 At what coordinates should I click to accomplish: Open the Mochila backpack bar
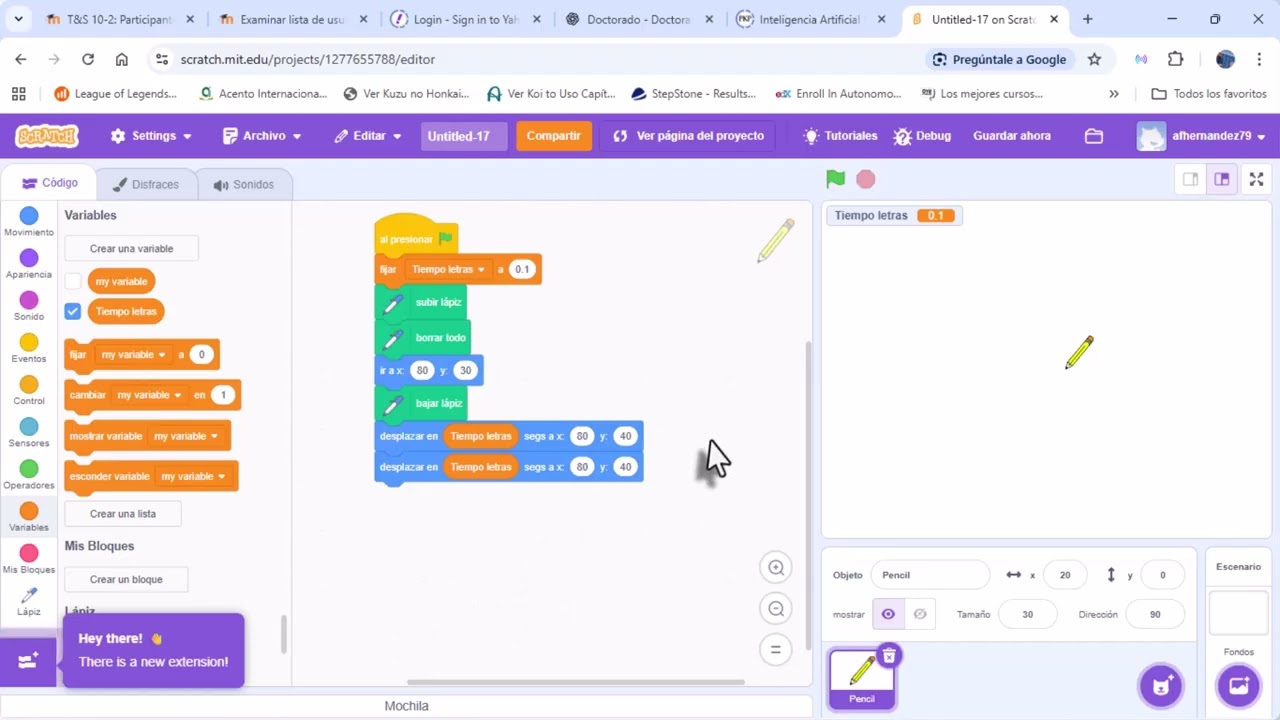pyautogui.click(x=406, y=705)
